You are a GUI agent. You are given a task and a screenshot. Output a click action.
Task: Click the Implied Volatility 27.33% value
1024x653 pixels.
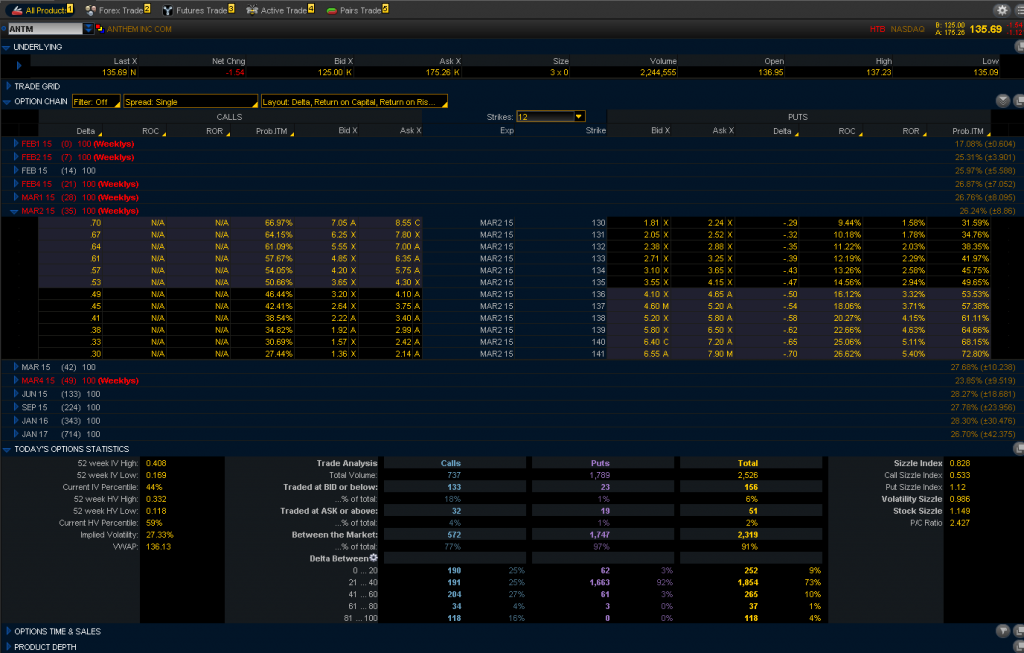point(160,534)
